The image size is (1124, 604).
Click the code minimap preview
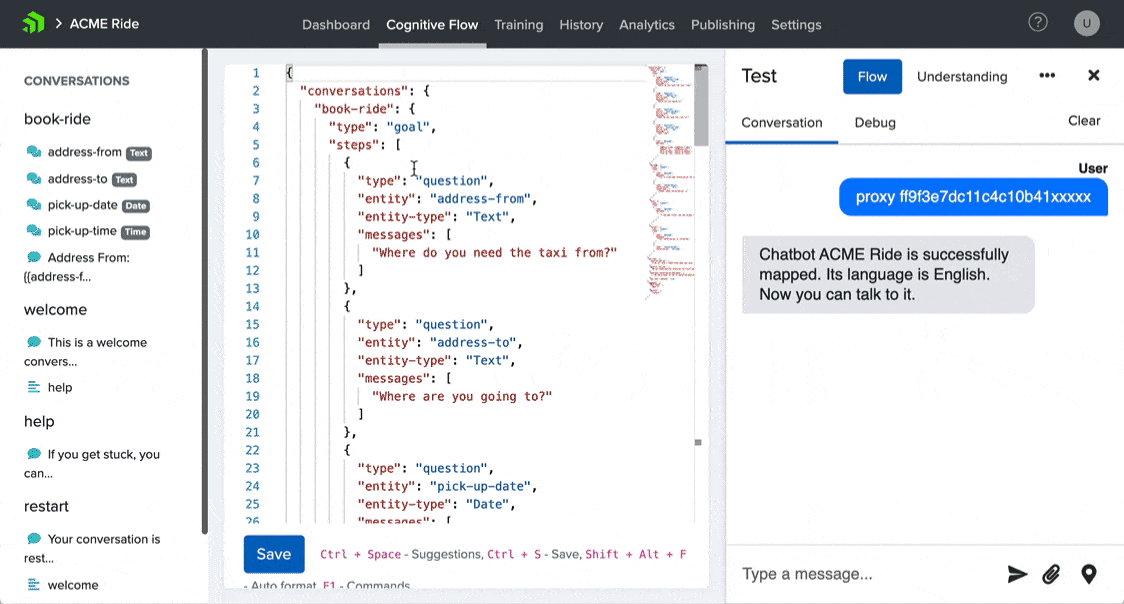click(670, 181)
